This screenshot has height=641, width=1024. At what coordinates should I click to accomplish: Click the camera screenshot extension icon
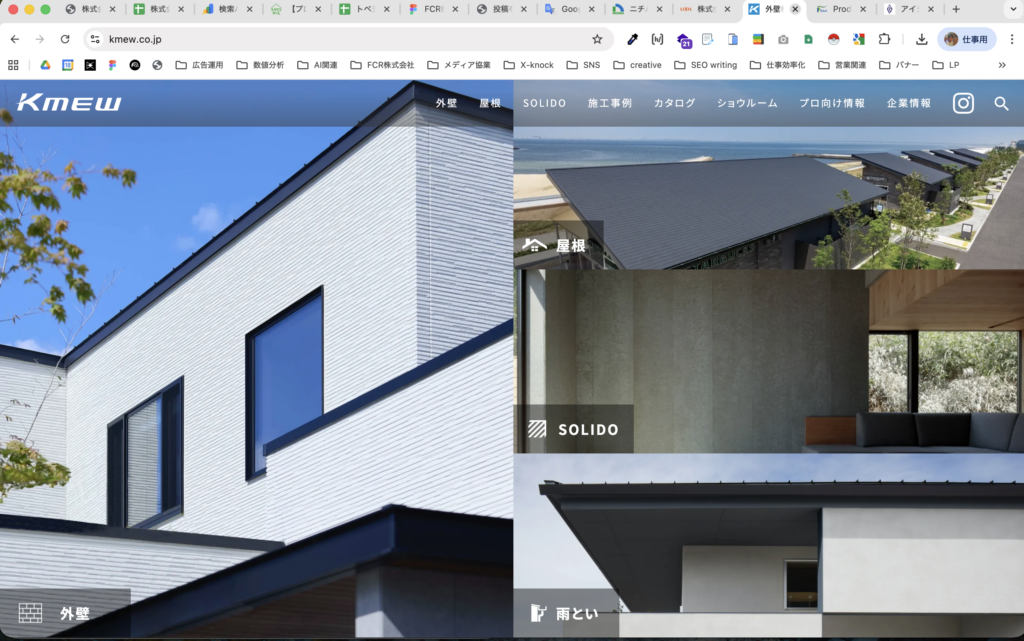coord(783,39)
